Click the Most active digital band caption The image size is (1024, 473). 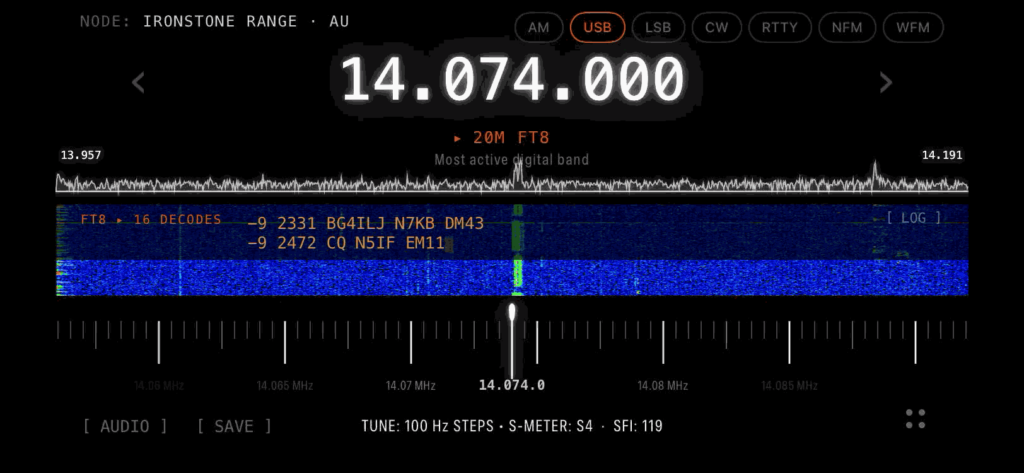tap(511, 159)
